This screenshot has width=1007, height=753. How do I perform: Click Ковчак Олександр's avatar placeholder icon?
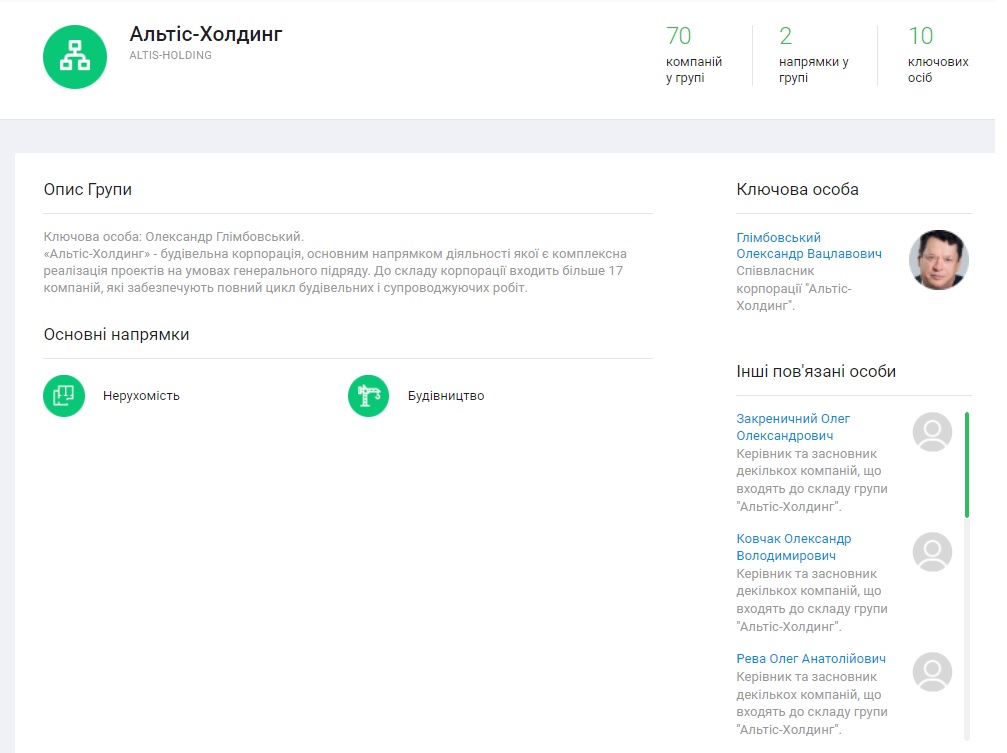click(932, 552)
